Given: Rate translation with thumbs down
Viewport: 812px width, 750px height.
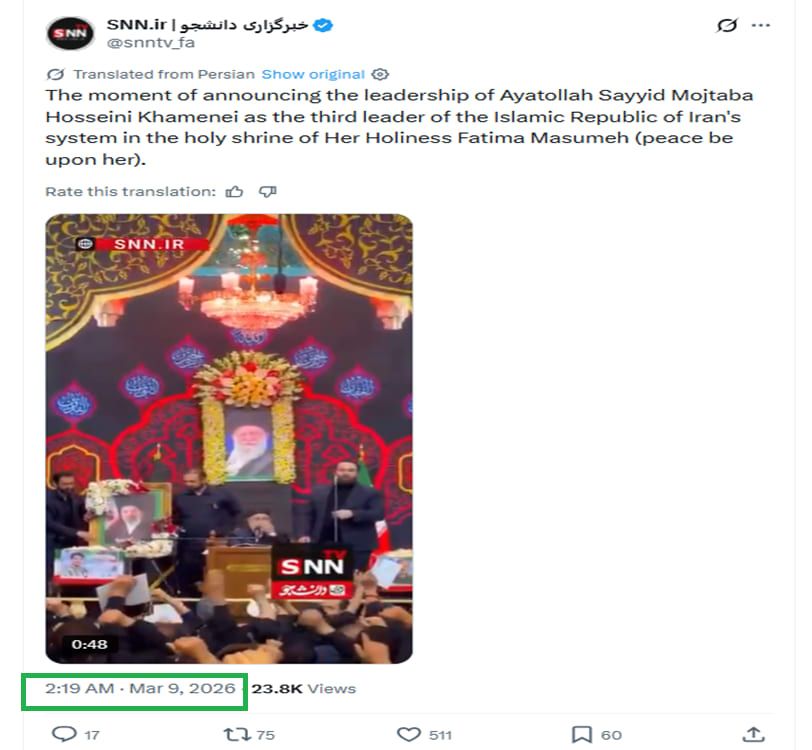Looking at the screenshot, I should point(267,192).
